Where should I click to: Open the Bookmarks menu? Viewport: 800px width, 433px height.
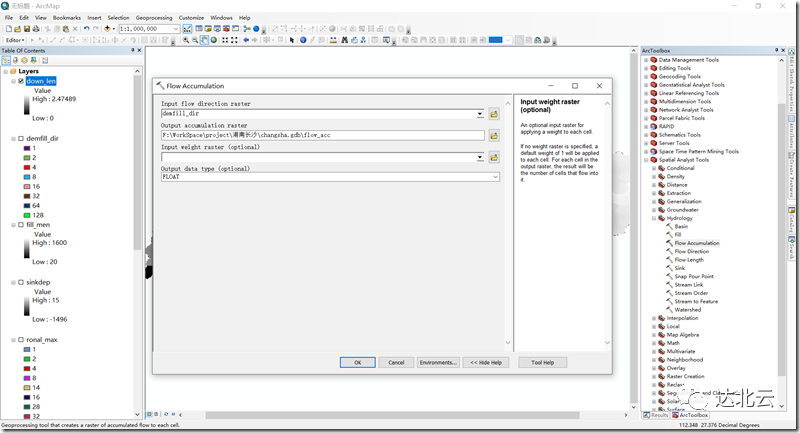pyautogui.click(x=67, y=17)
